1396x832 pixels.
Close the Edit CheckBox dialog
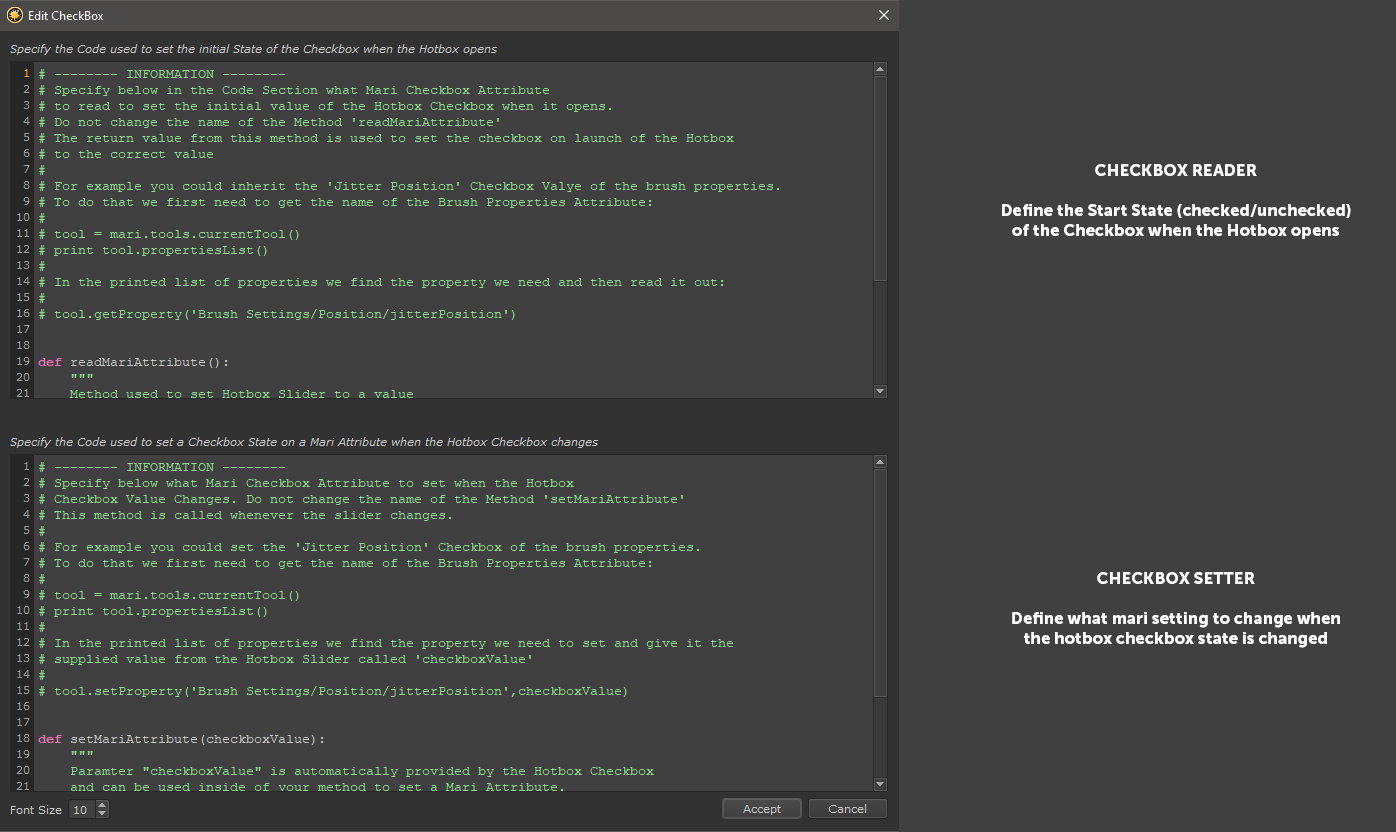883,16
